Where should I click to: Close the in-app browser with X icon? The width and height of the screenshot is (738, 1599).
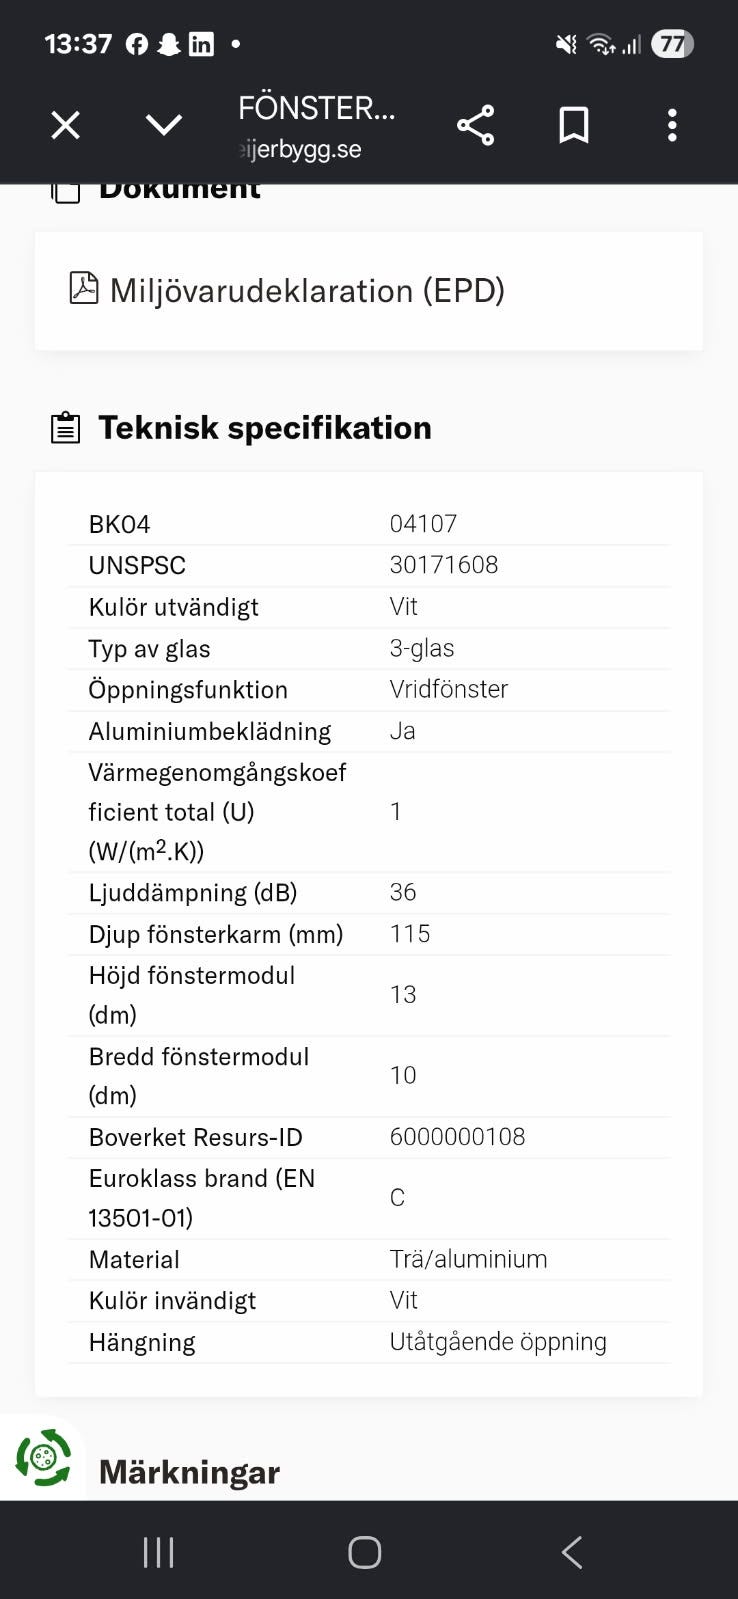(66, 125)
